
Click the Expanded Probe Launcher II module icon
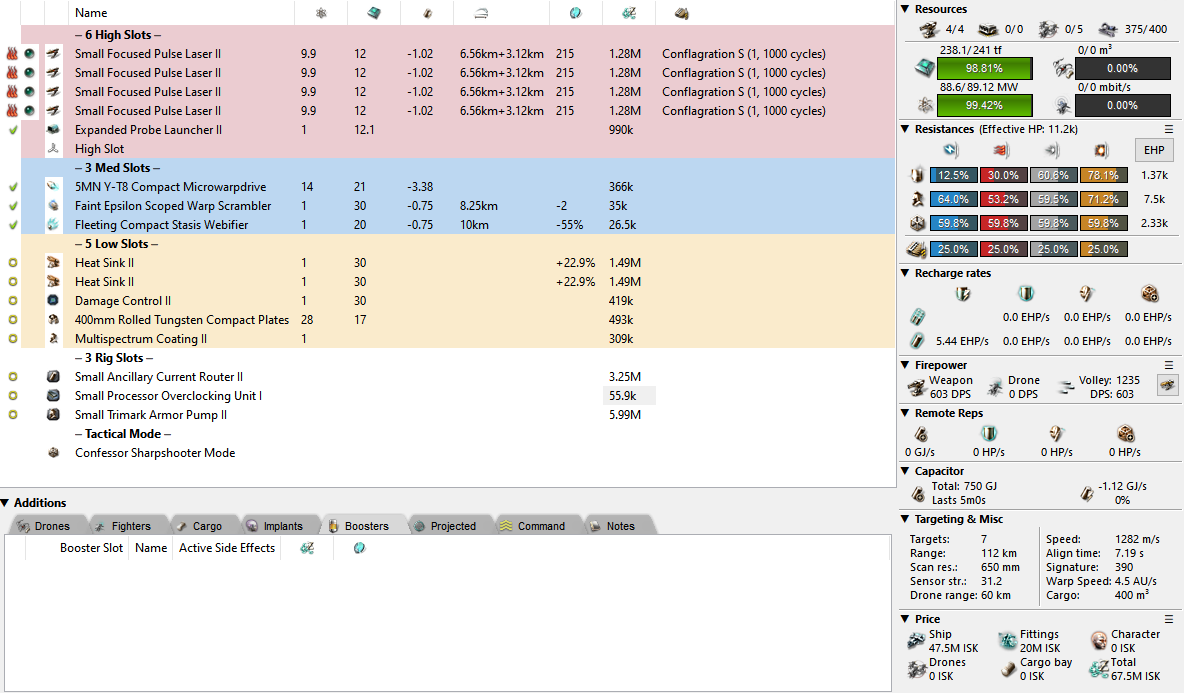(x=53, y=130)
